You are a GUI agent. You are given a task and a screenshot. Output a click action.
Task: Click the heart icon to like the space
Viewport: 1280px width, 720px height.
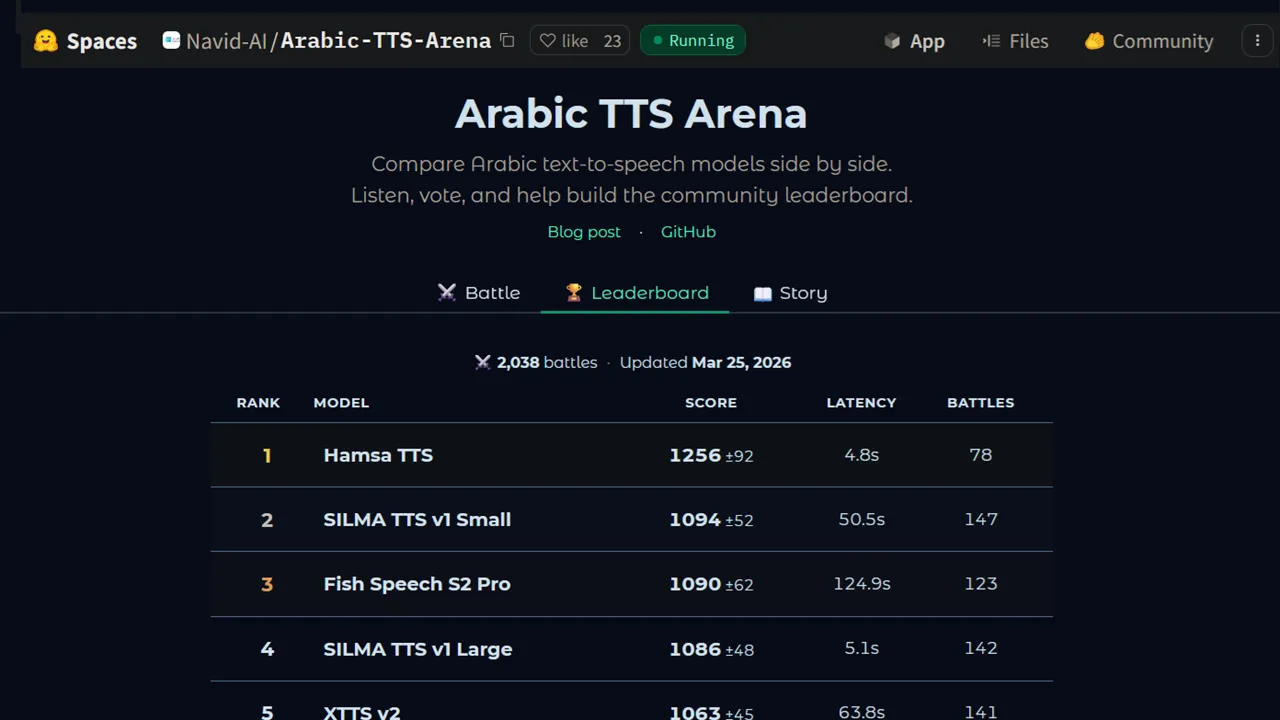pos(547,40)
